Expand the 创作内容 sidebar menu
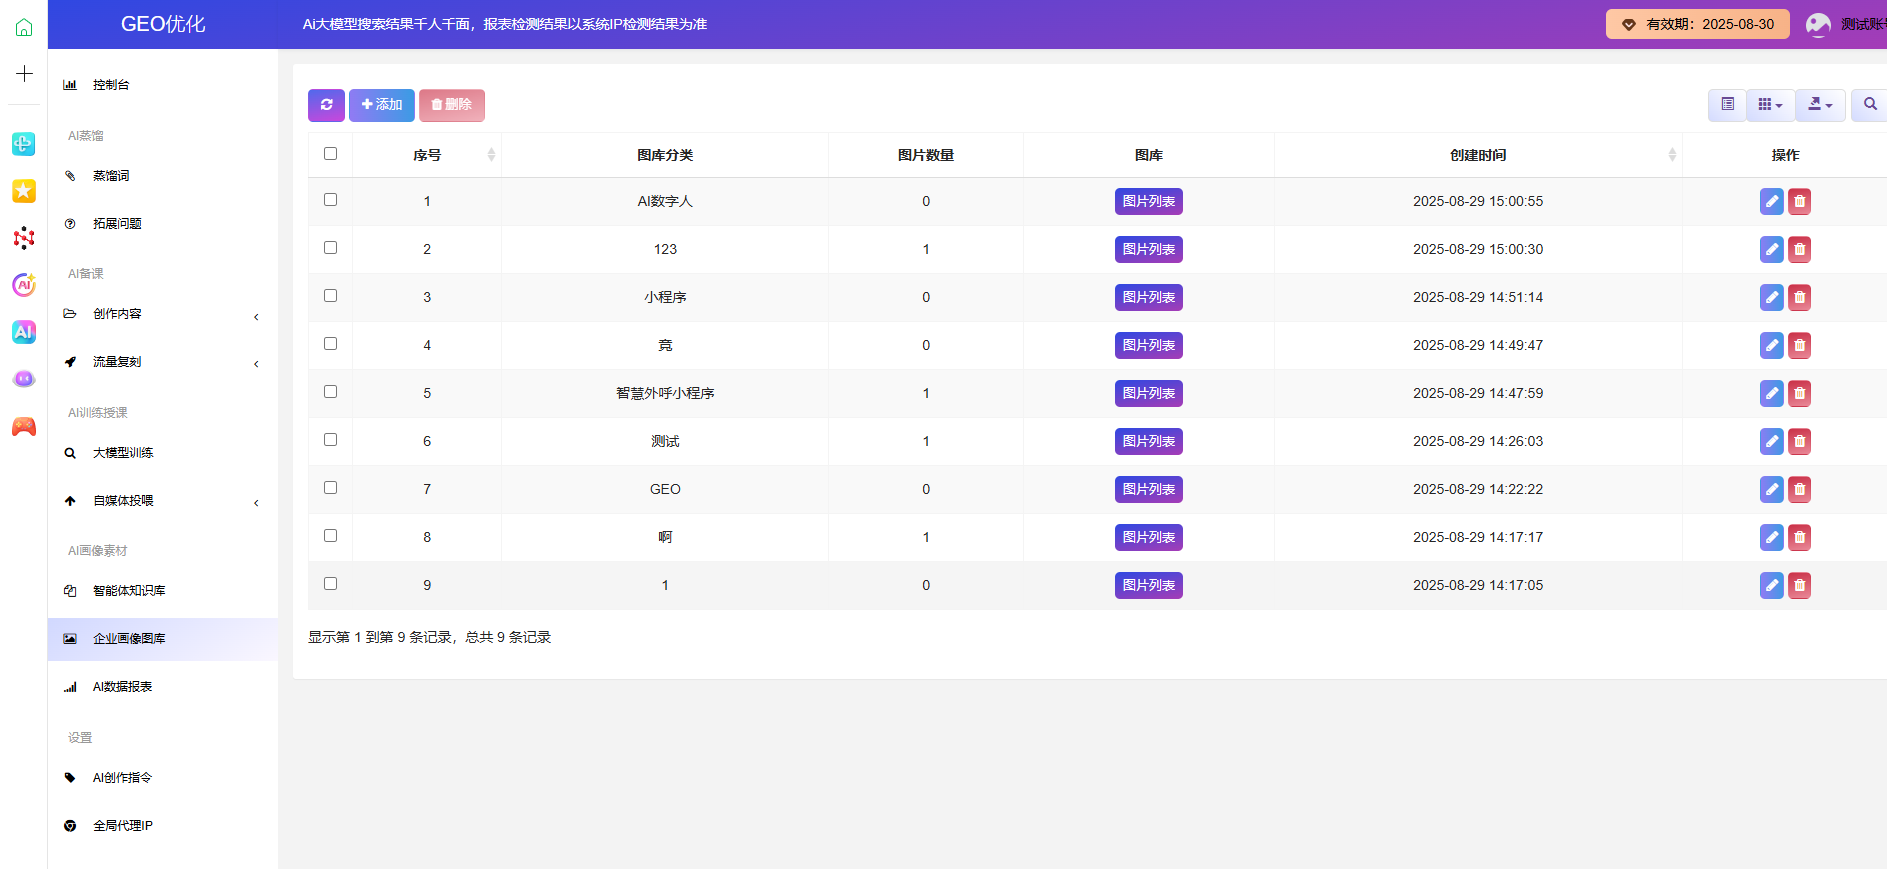The image size is (1887, 869). click(160, 314)
